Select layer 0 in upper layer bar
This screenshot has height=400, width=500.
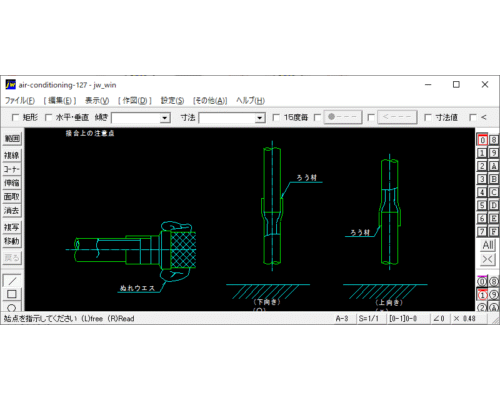482,140
